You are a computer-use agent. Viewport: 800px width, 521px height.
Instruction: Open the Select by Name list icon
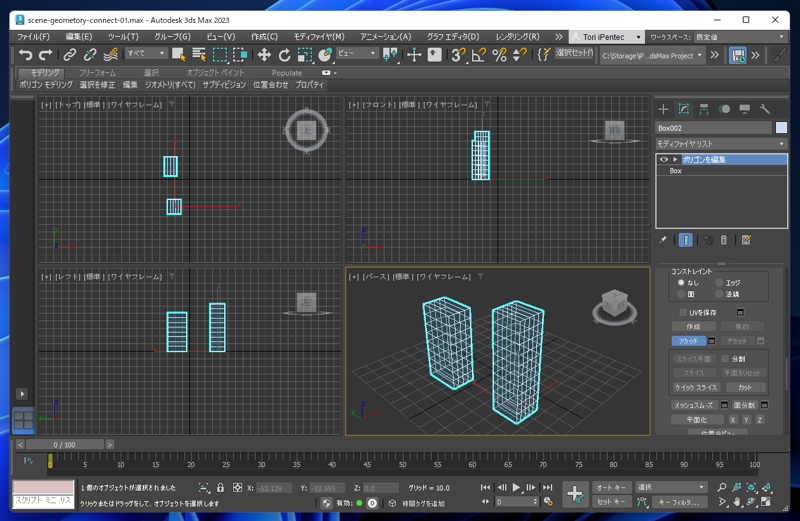[x=199, y=54]
